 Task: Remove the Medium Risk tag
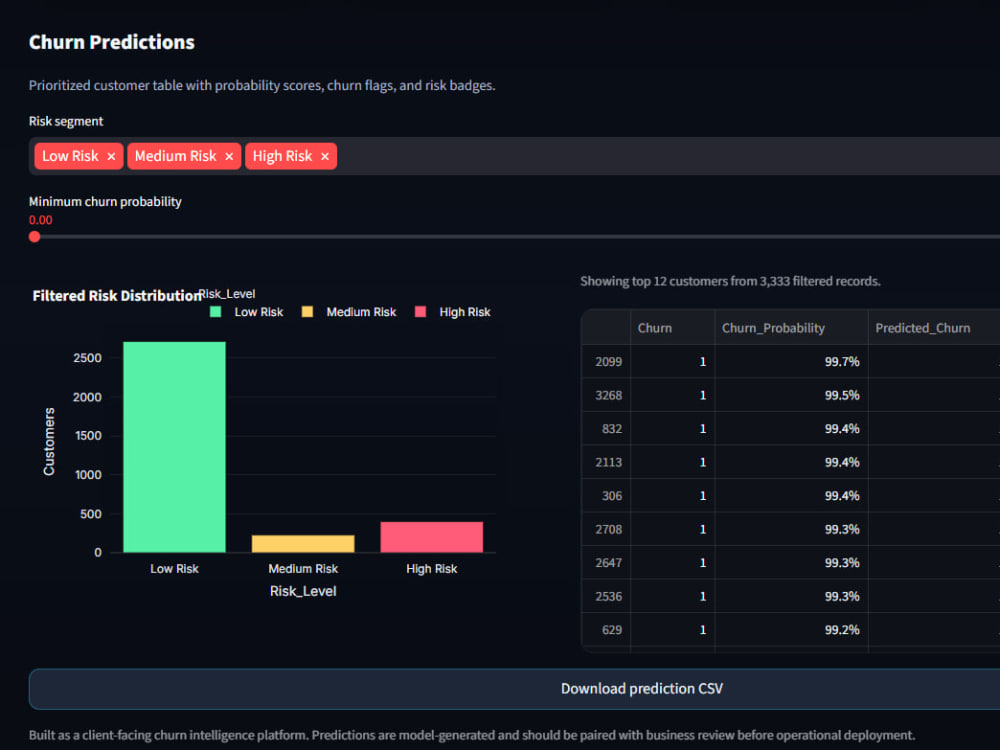pos(229,156)
